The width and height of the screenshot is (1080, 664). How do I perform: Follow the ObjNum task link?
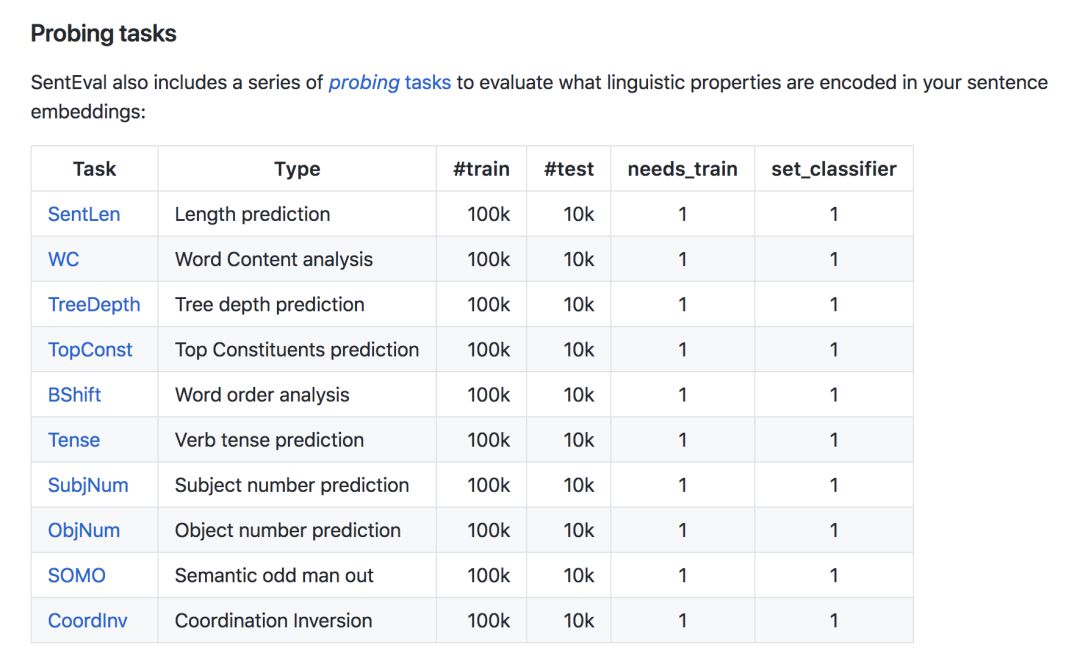click(x=84, y=530)
